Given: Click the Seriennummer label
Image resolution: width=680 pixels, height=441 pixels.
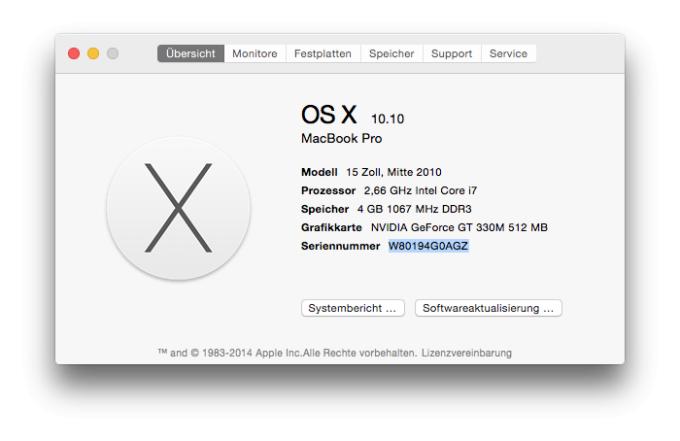Looking at the screenshot, I should [x=340, y=246].
